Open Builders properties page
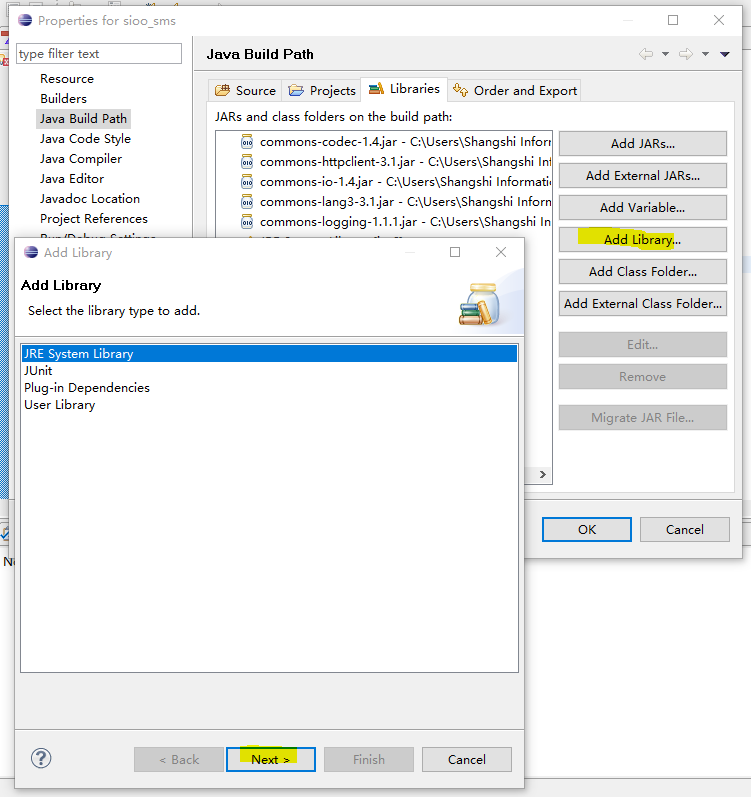The image size is (751, 797). (64, 99)
